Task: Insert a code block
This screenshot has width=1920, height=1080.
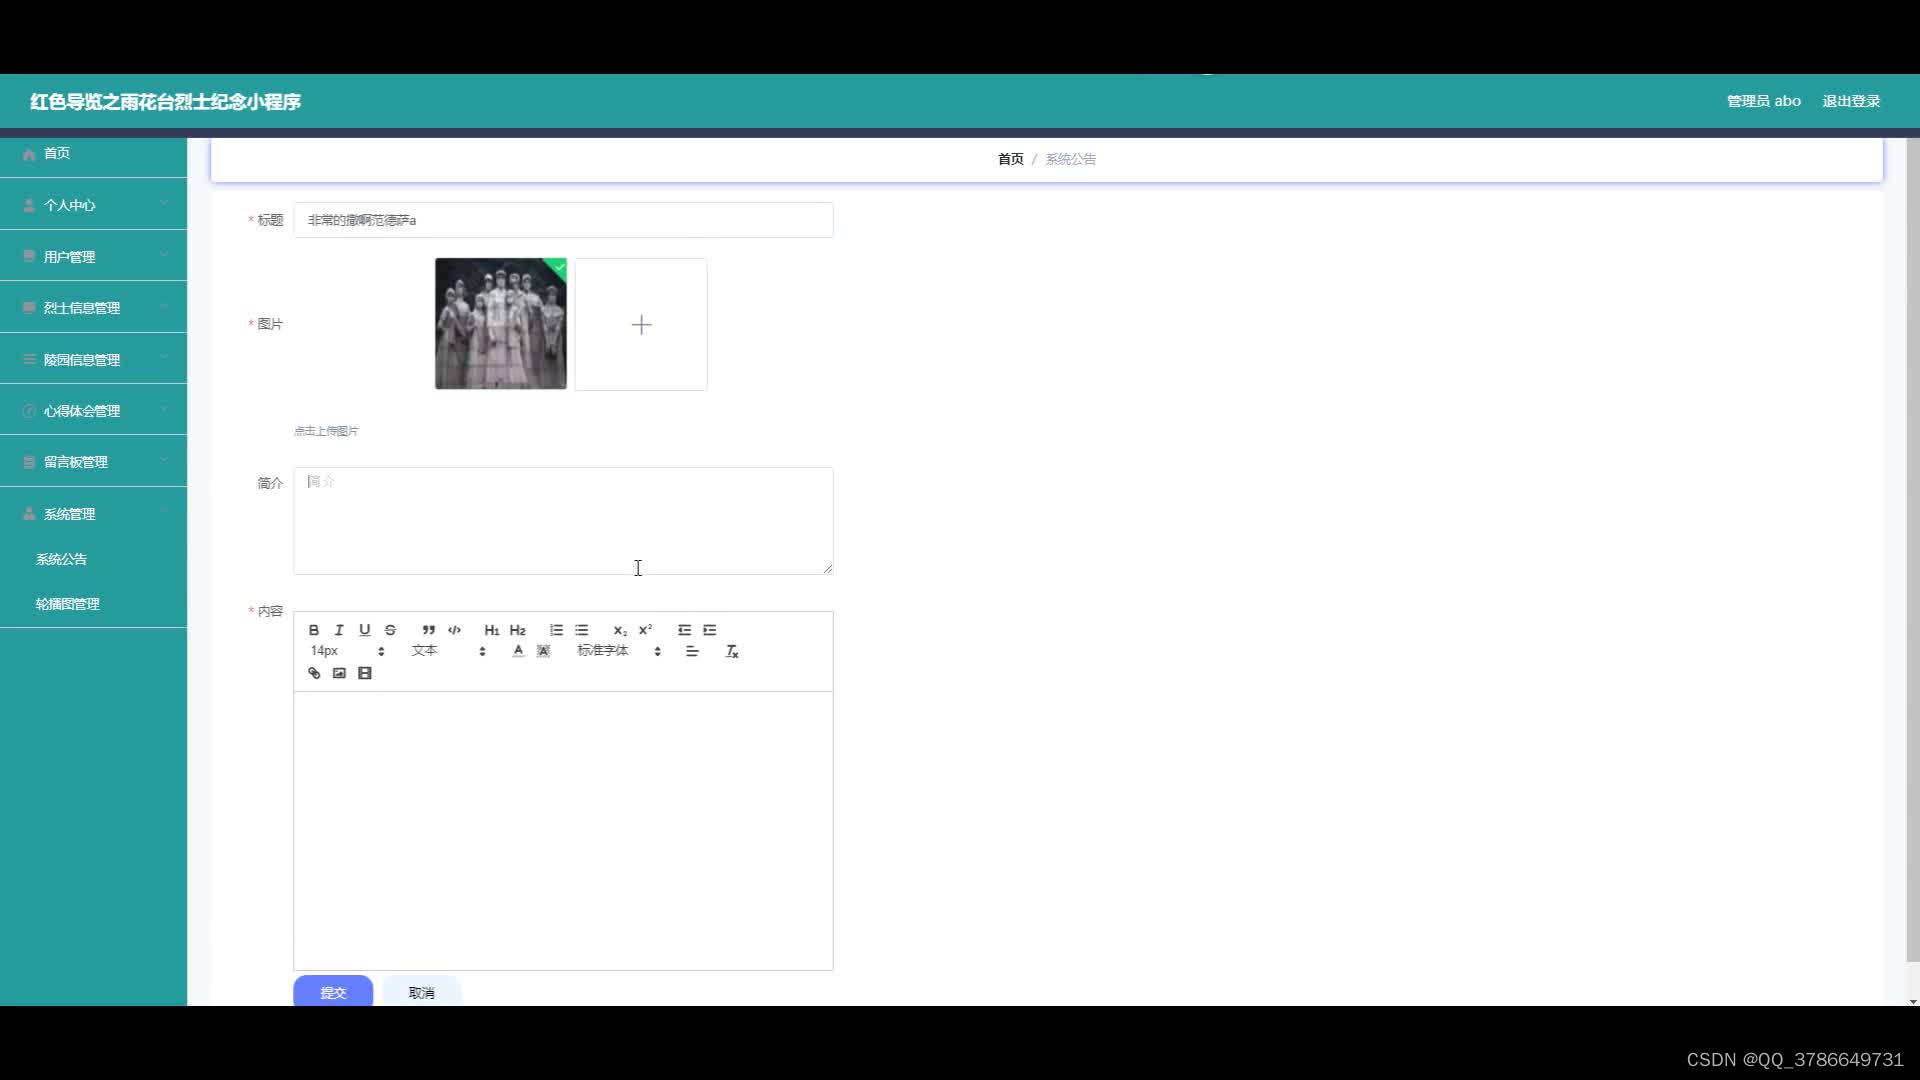Action: [454, 630]
